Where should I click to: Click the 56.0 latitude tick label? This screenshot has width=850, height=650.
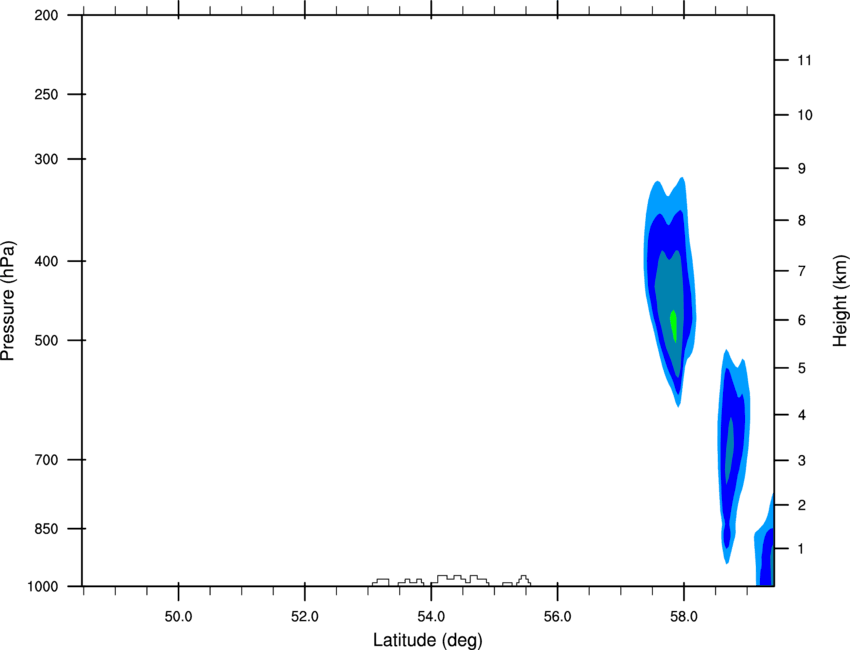[558, 617]
